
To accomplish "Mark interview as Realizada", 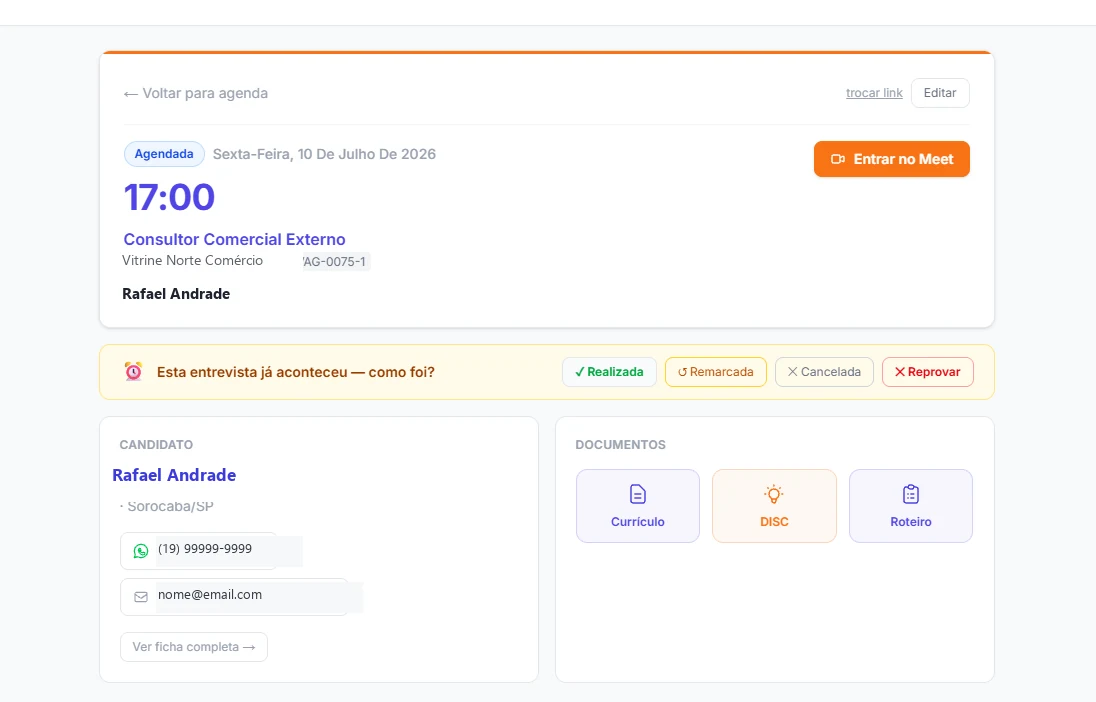I will pos(609,372).
